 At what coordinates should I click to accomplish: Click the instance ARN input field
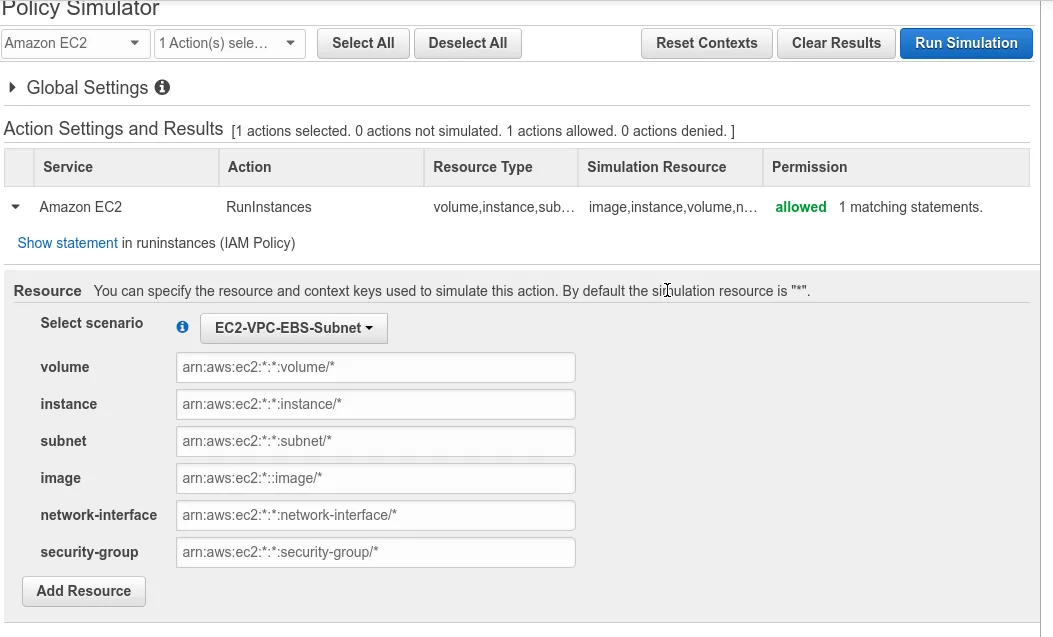point(375,404)
